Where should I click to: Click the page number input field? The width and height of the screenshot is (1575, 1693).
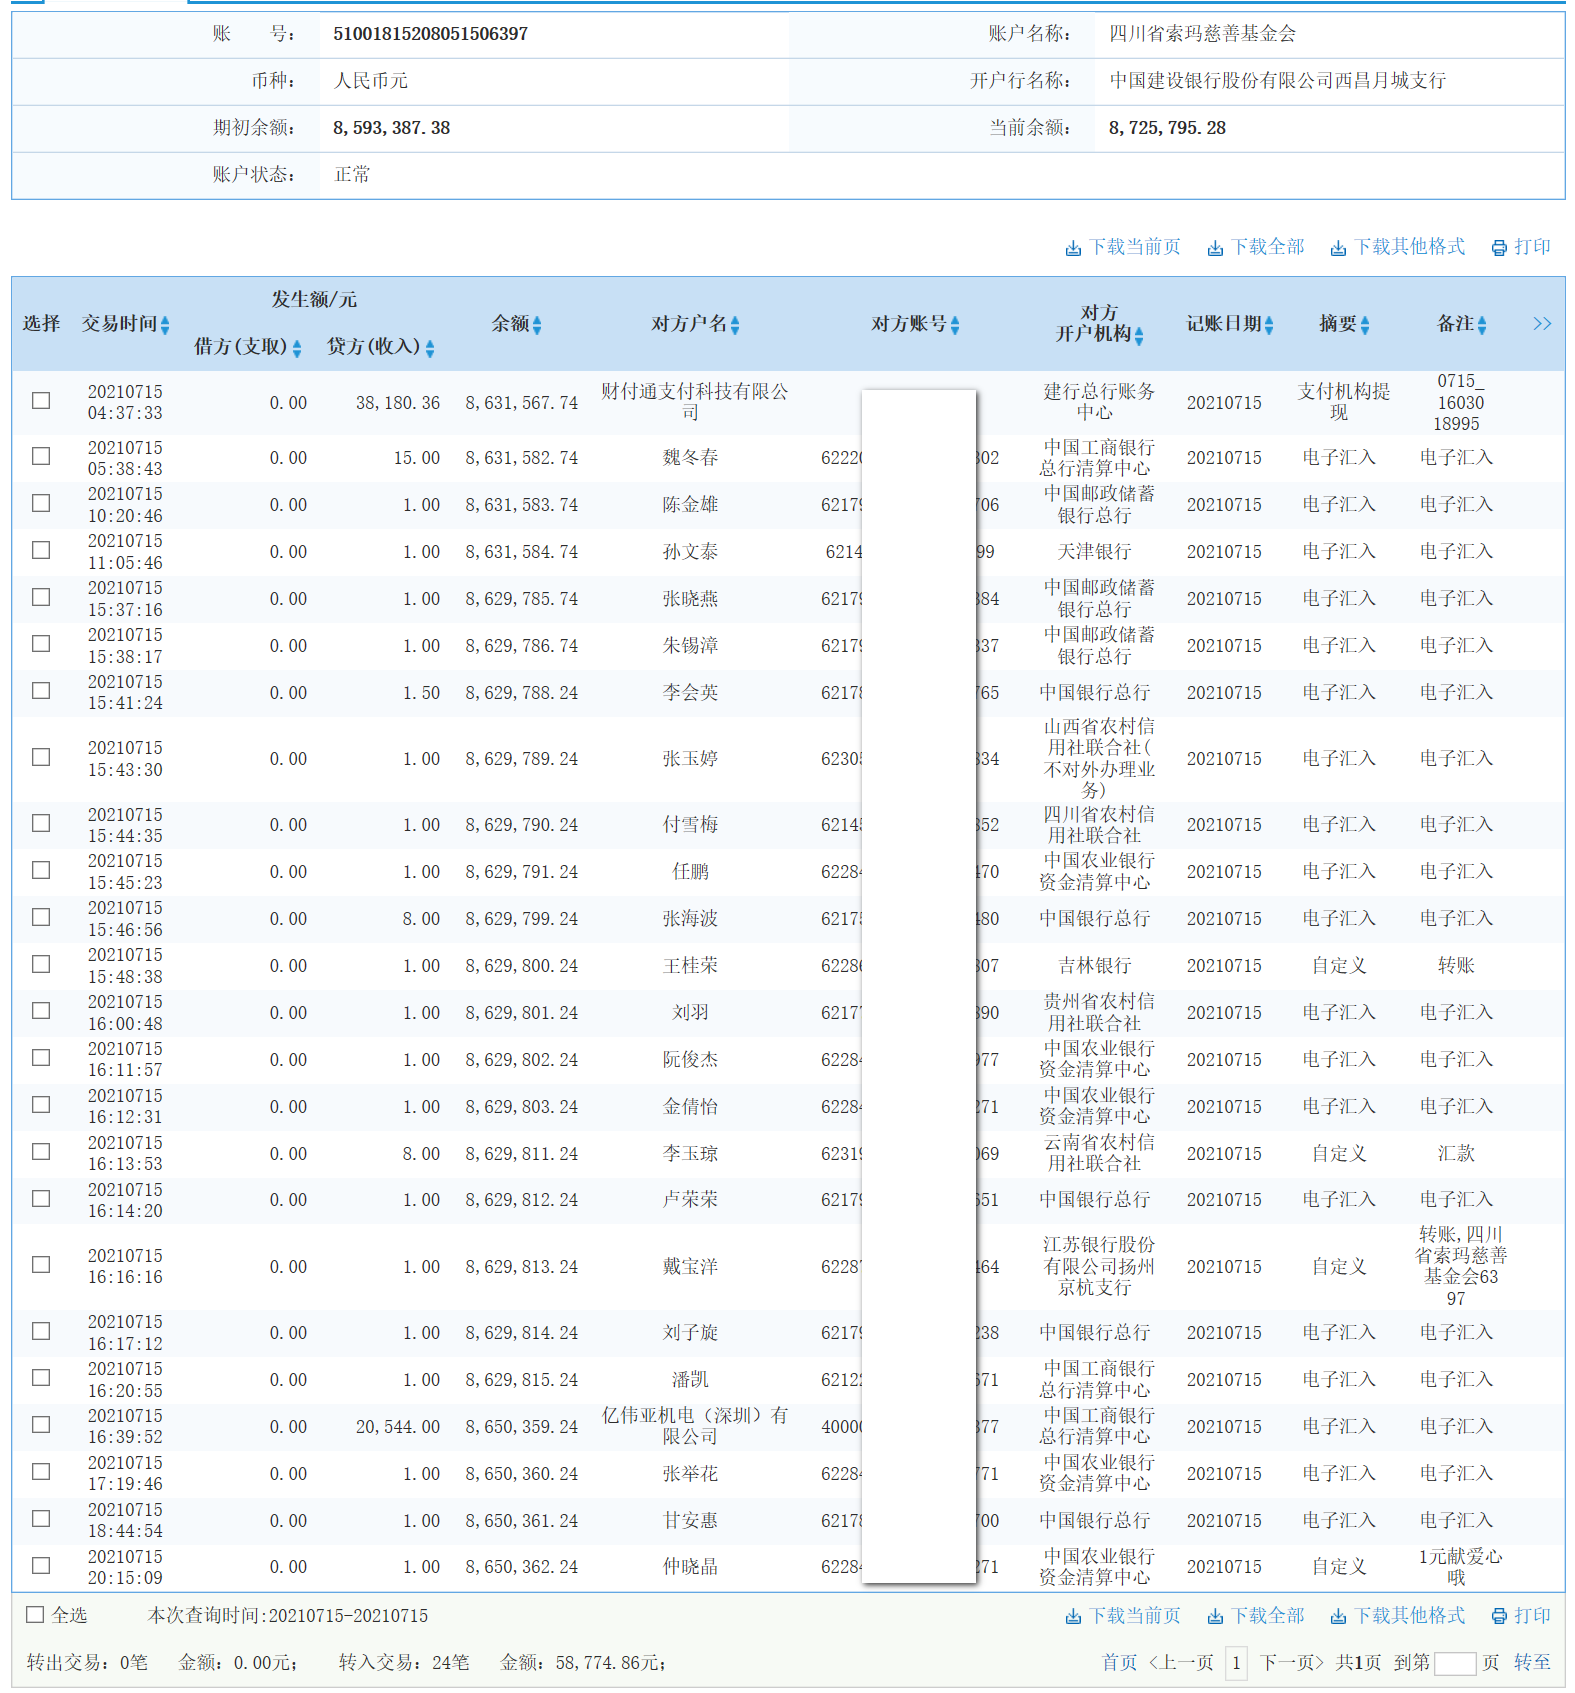pos(1454,1663)
